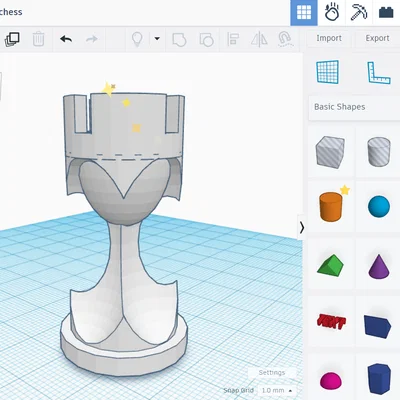
Task: Pick the dark blue Polygon shape
Action: [379, 379]
